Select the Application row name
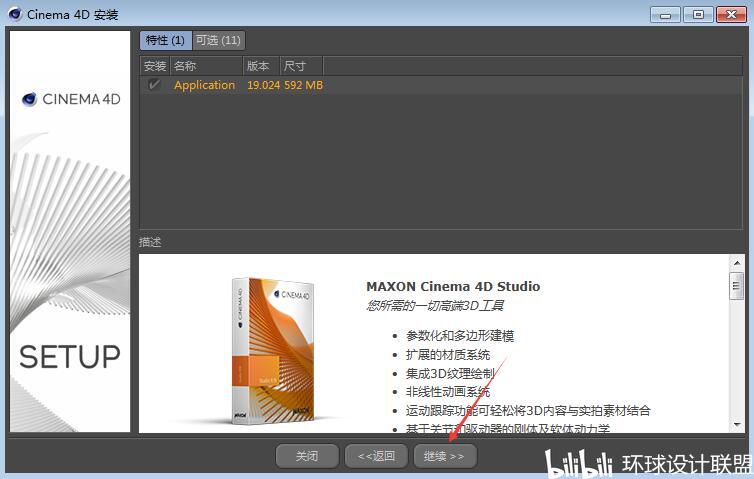 [204, 85]
